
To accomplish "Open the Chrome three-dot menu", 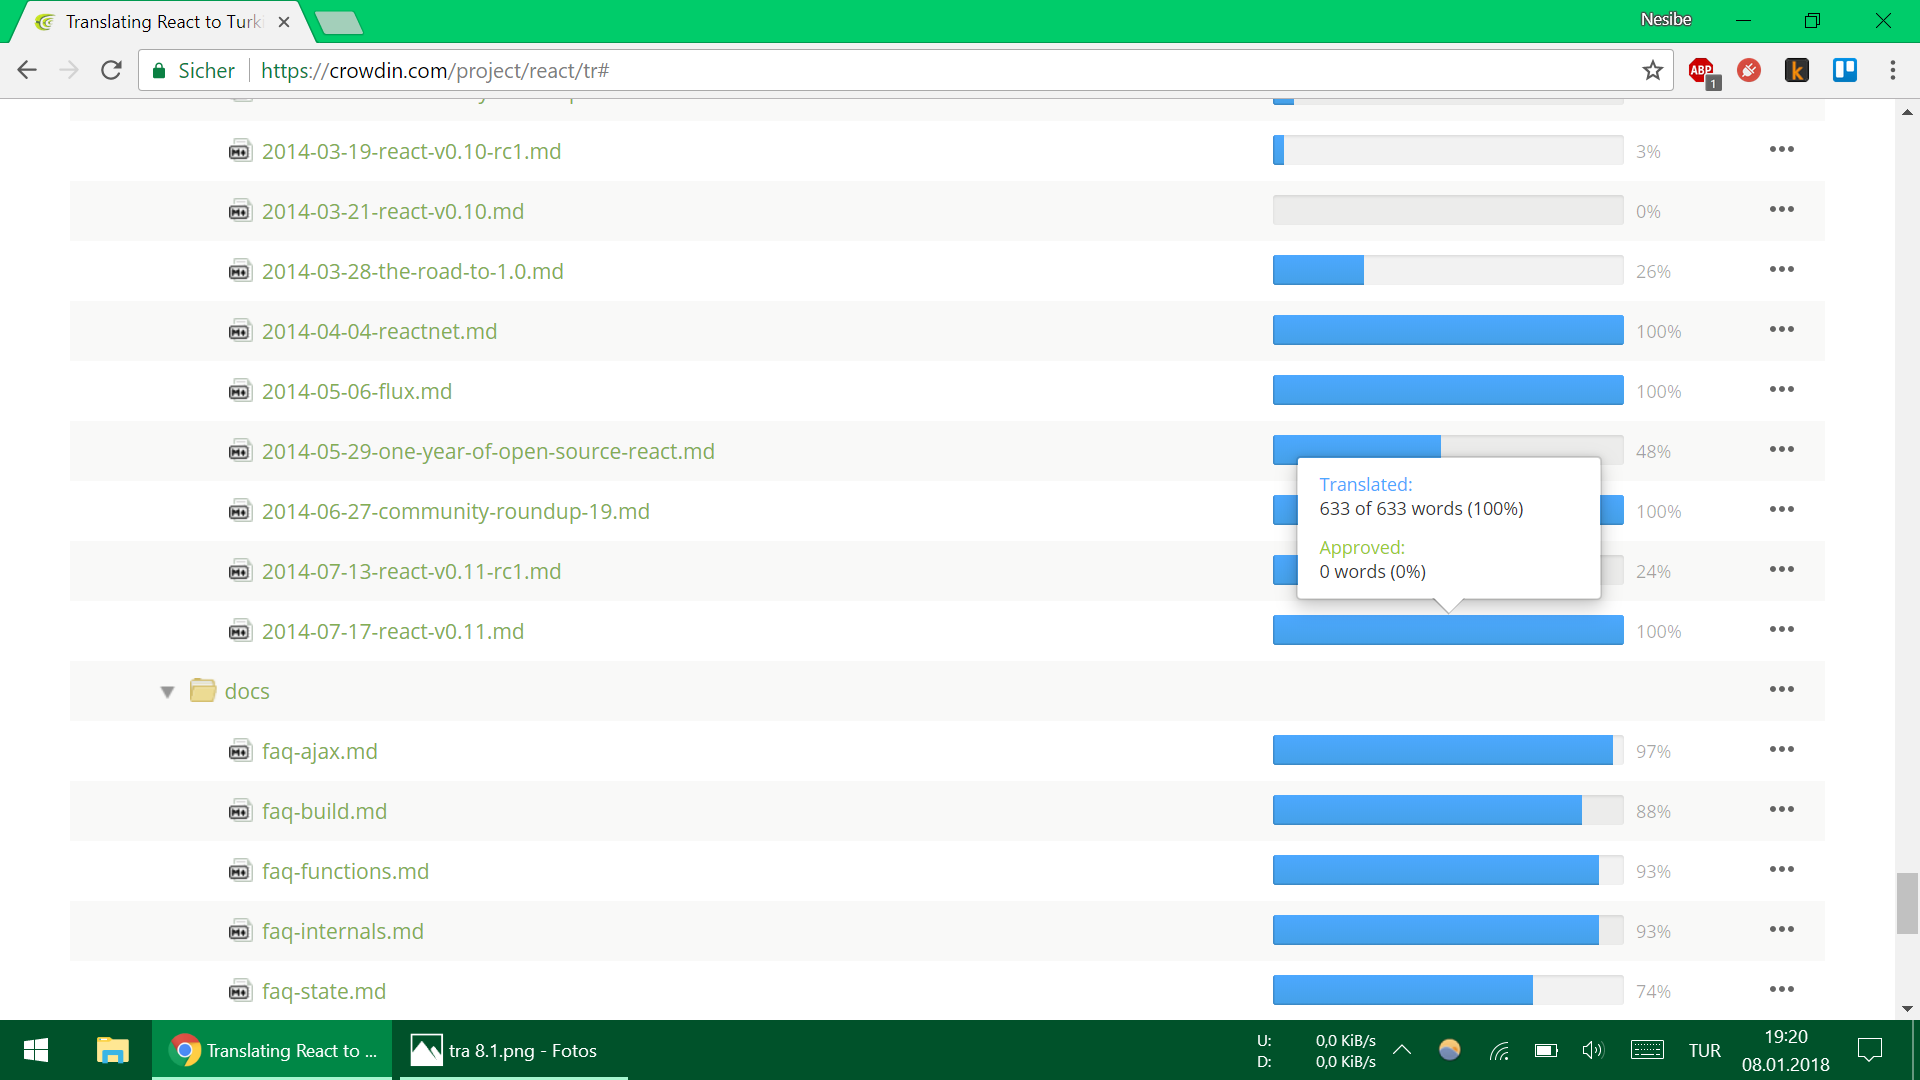I will pyautogui.click(x=1892, y=70).
